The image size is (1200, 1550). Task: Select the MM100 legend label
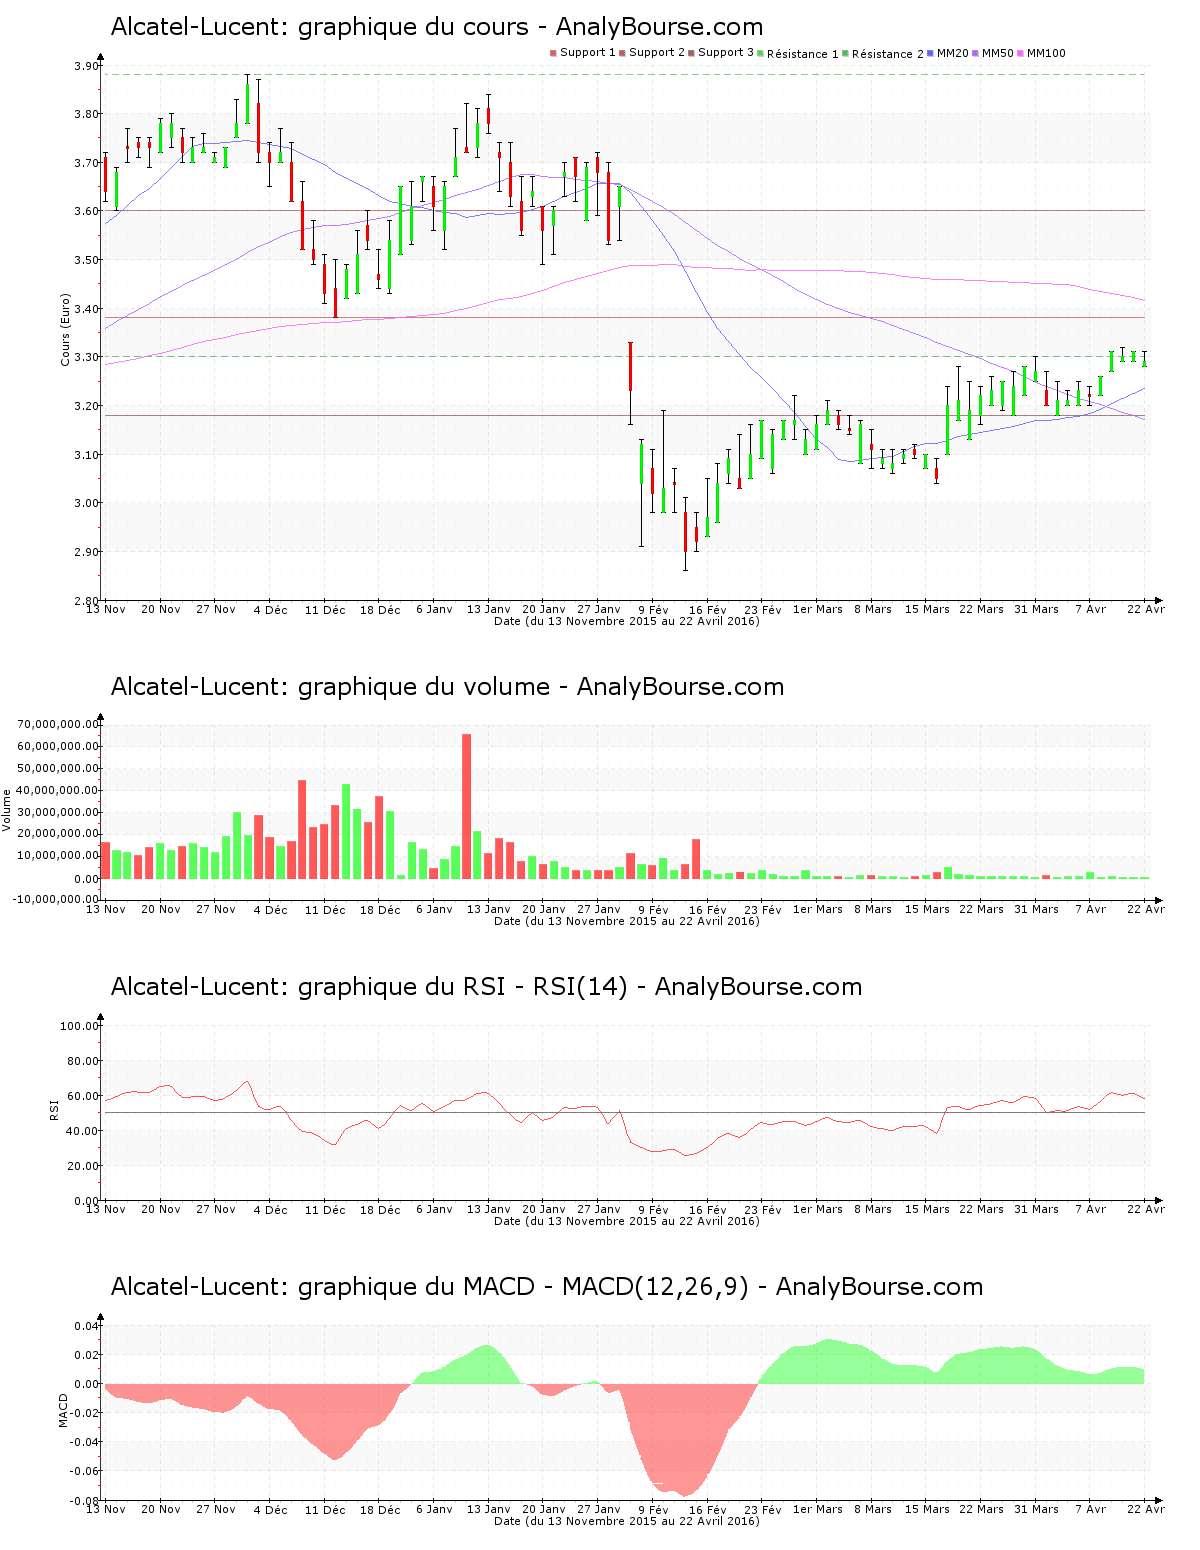(1046, 53)
